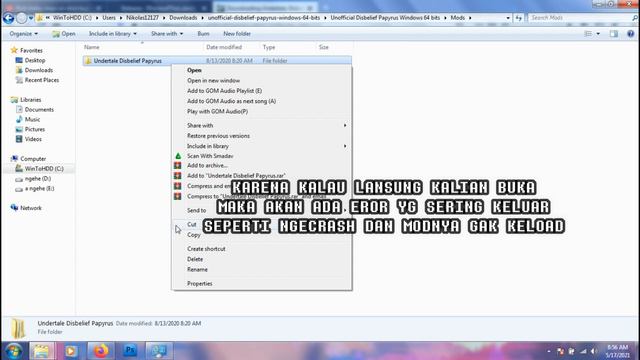This screenshot has width=640, height=360.
Task: Choose Copy in context menu
Action: (x=262, y=235)
